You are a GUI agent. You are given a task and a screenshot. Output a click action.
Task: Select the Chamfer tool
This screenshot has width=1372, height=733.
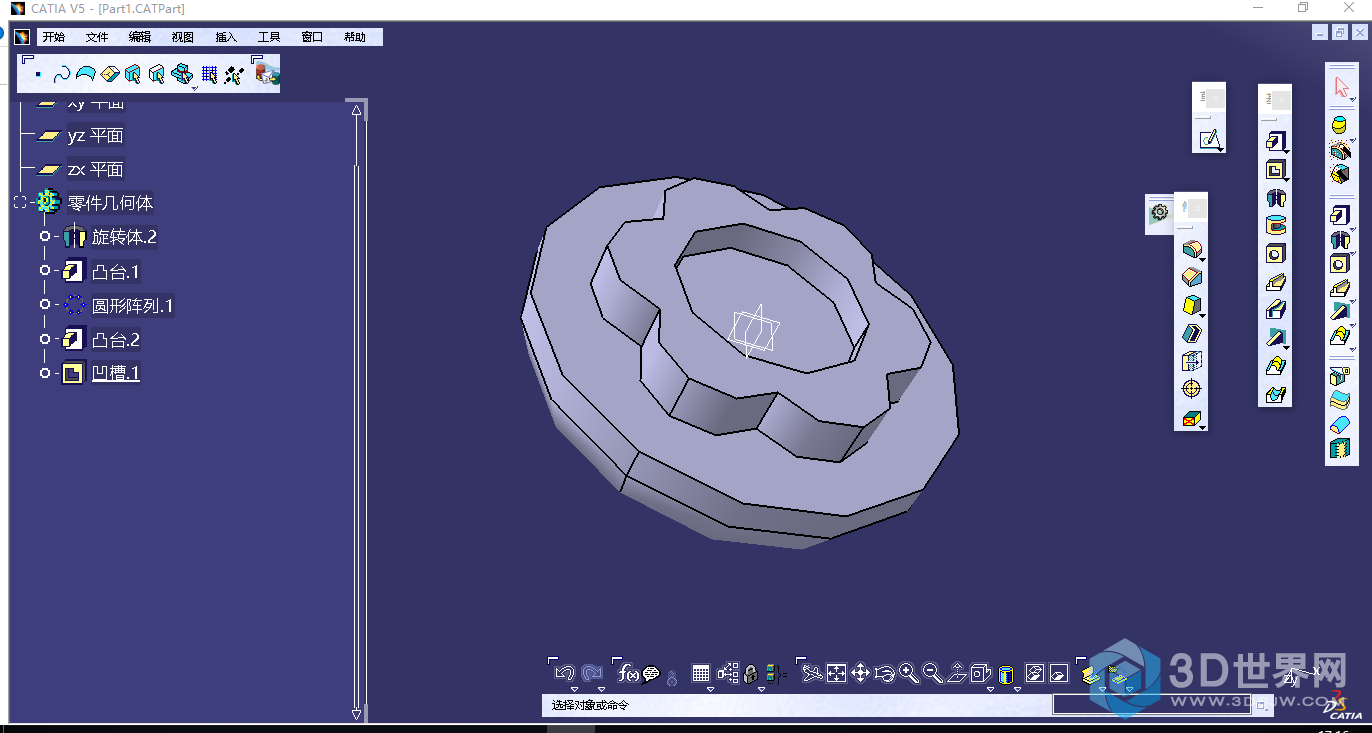[x=1191, y=277]
